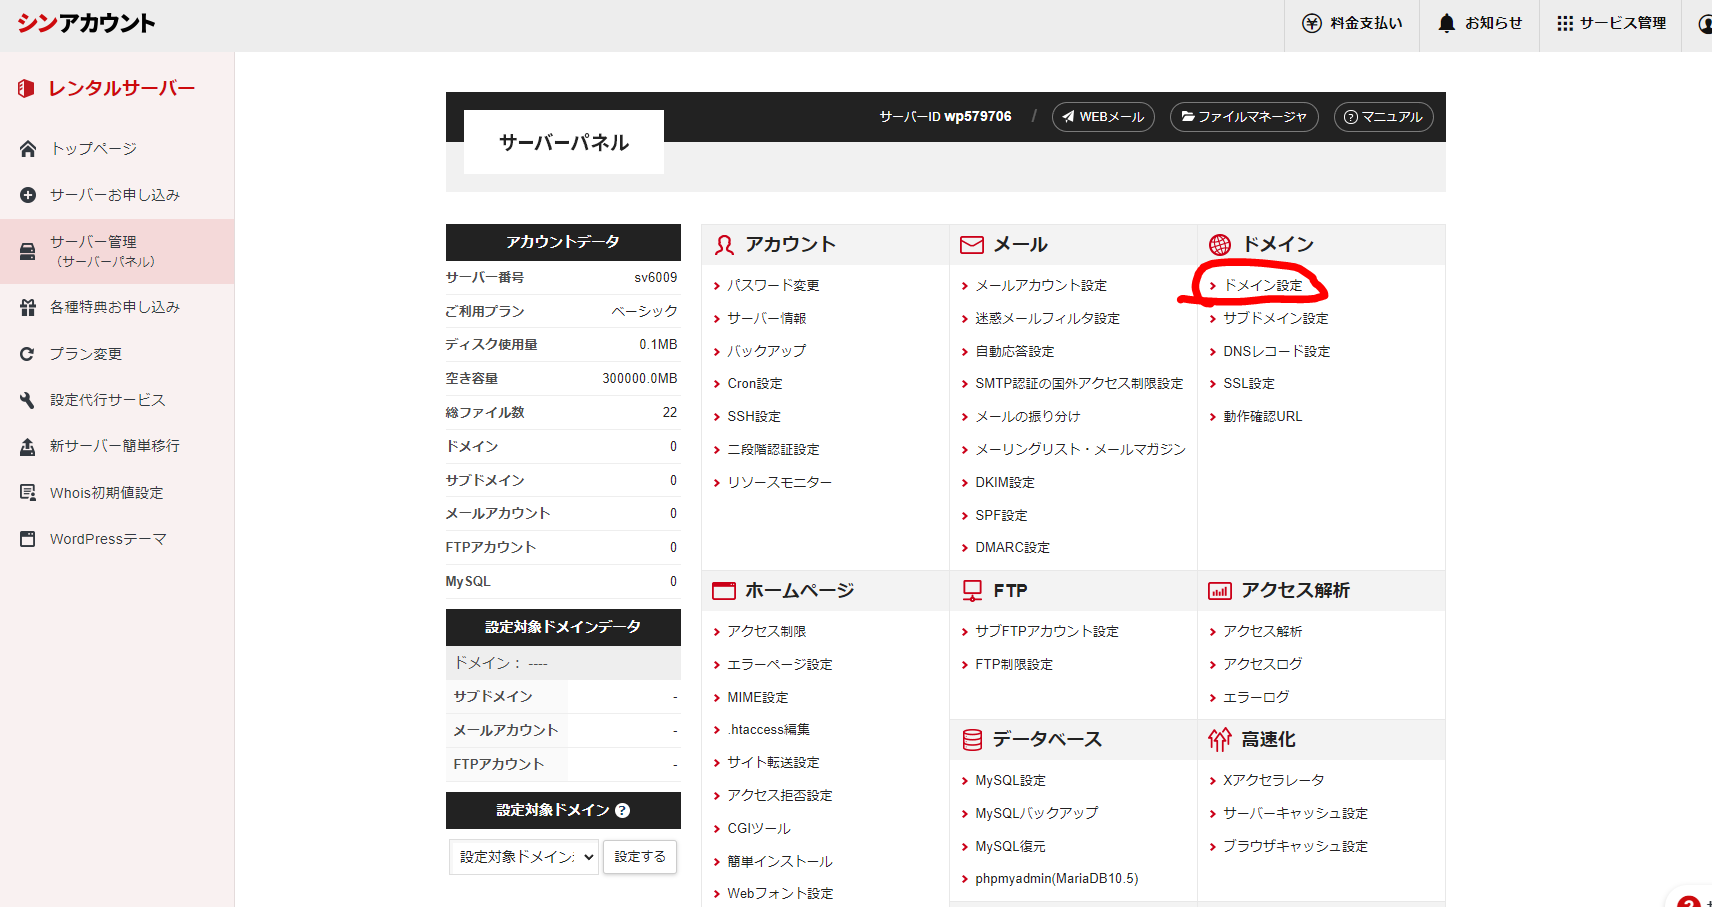The image size is (1712, 907).
Task: Open メールアカウント設定 link
Action: click(x=1041, y=286)
